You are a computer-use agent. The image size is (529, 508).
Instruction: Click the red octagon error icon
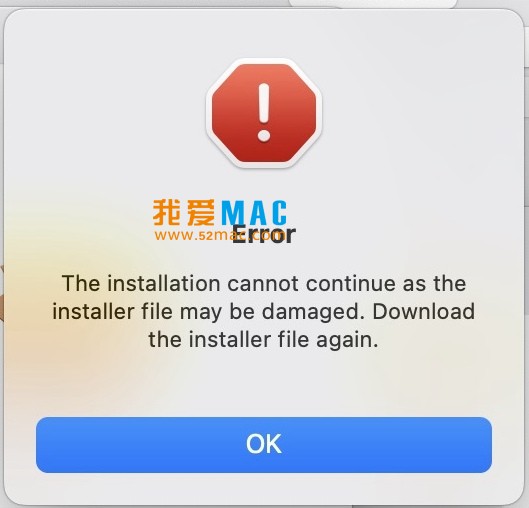(x=264, y=113)
